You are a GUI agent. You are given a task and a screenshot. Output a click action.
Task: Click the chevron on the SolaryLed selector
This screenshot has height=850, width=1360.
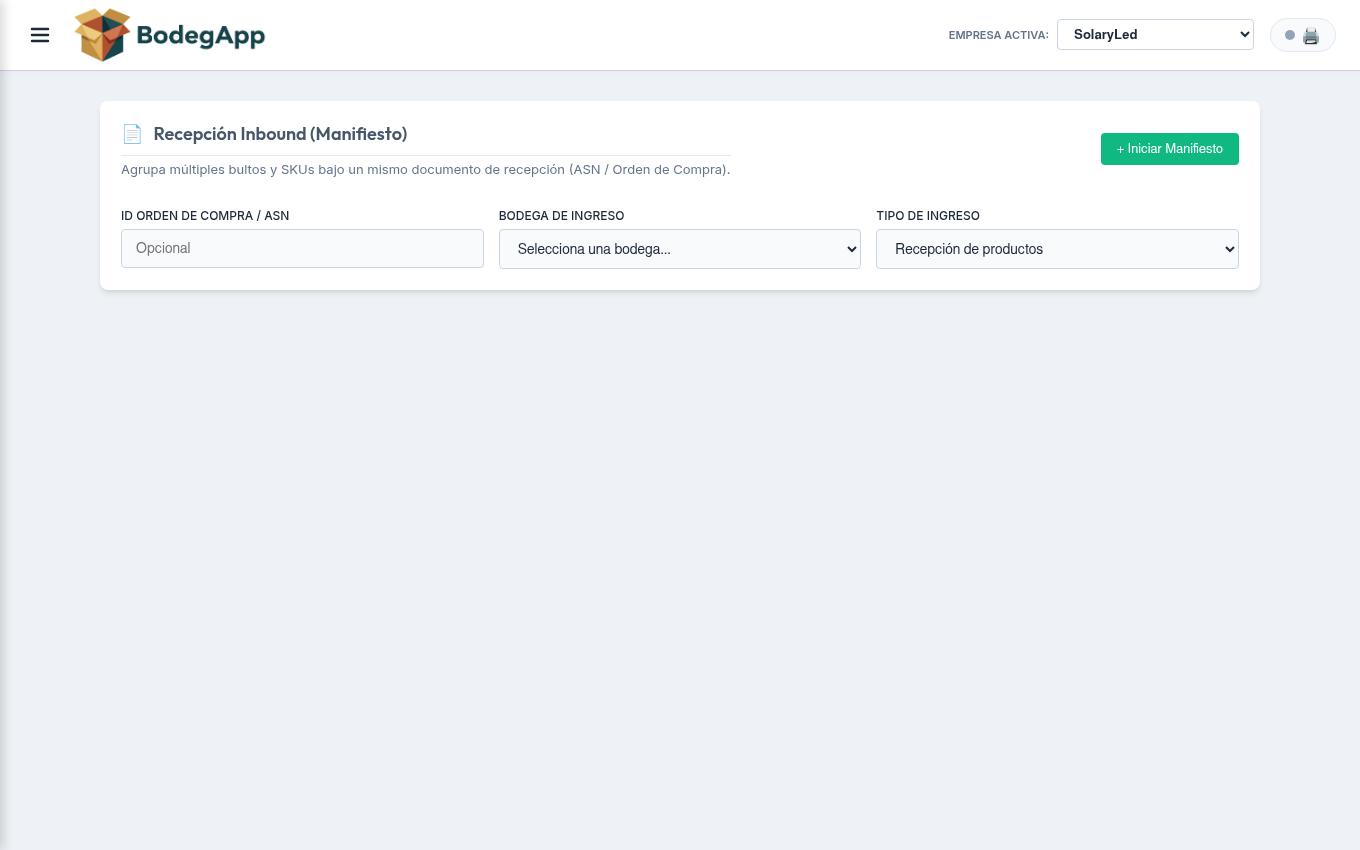point(1244,34)
